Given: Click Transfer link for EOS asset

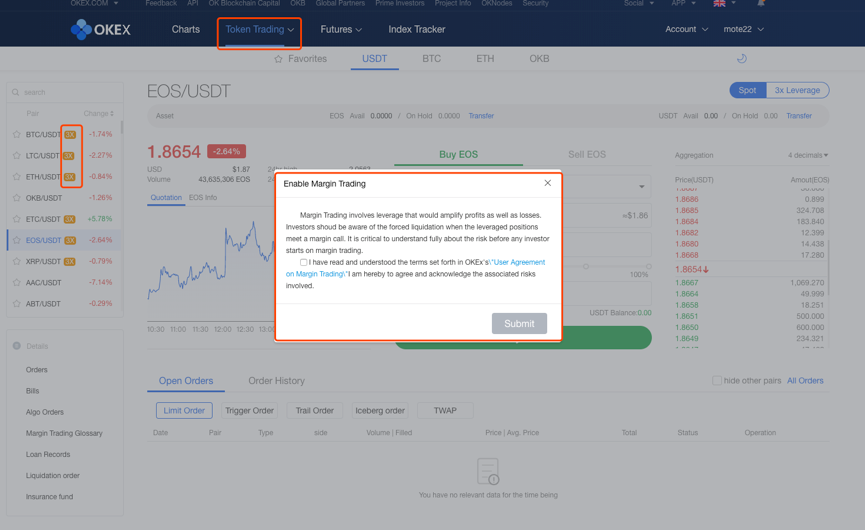Looking at the screenshot, I should coord(481,116).
